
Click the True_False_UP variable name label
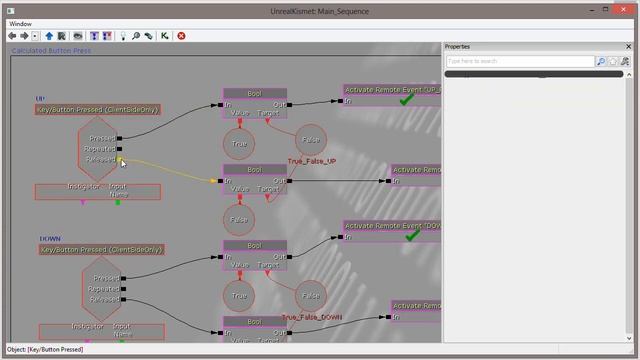312,161
